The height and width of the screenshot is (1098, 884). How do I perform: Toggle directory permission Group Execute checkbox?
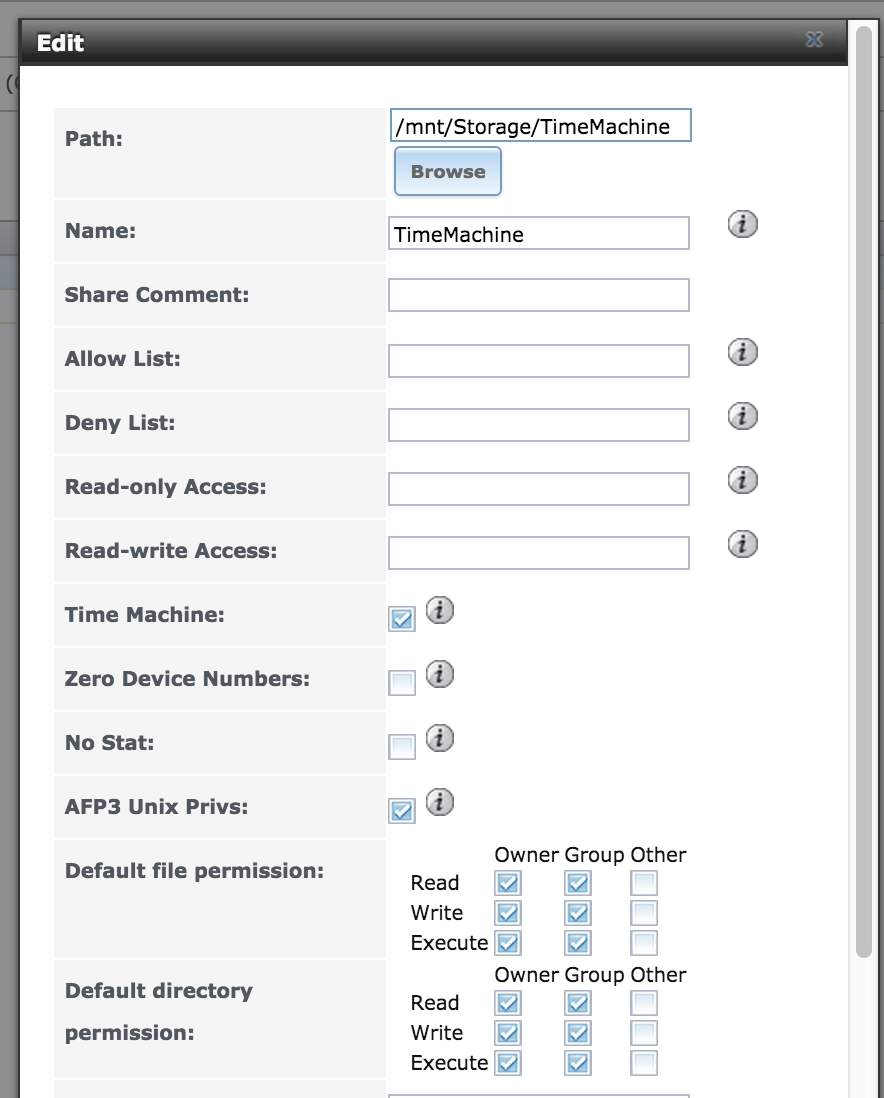pos(578,1064)
